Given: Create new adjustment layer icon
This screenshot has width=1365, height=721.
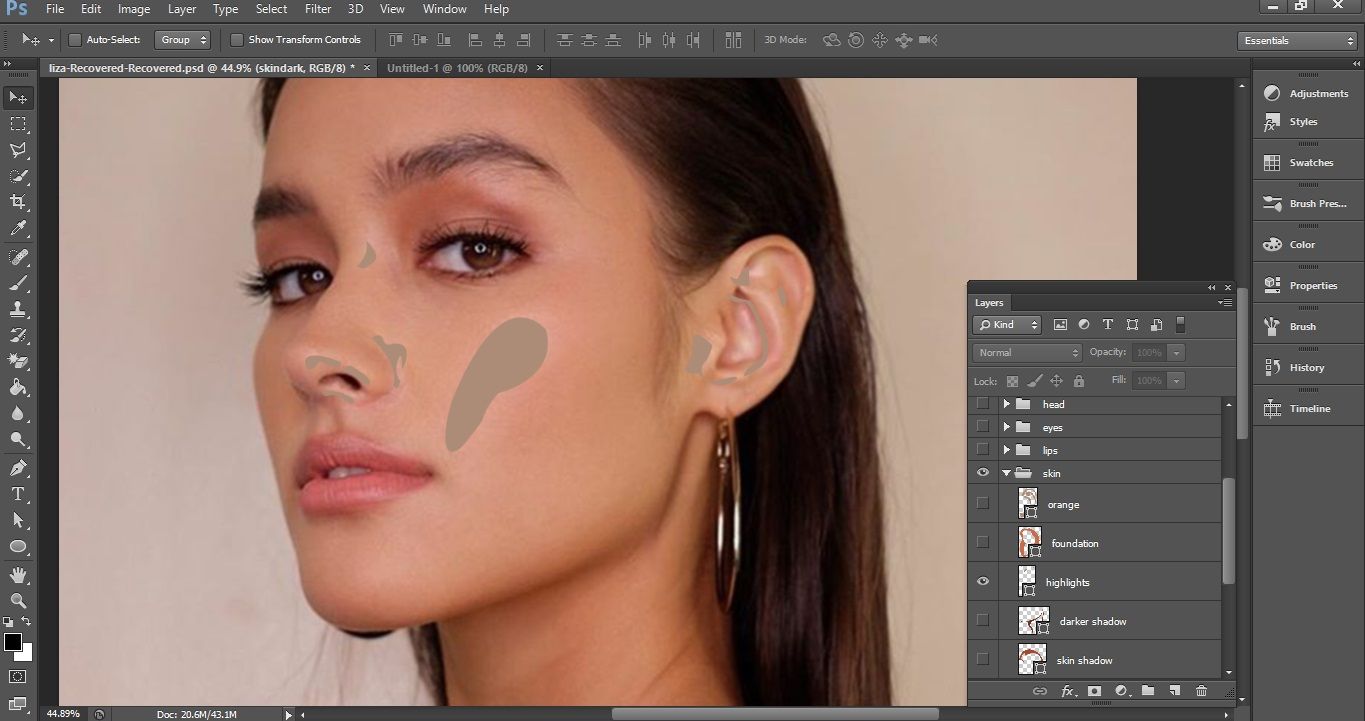Looking at the screenshot, I should click(x=1121, y=691).
